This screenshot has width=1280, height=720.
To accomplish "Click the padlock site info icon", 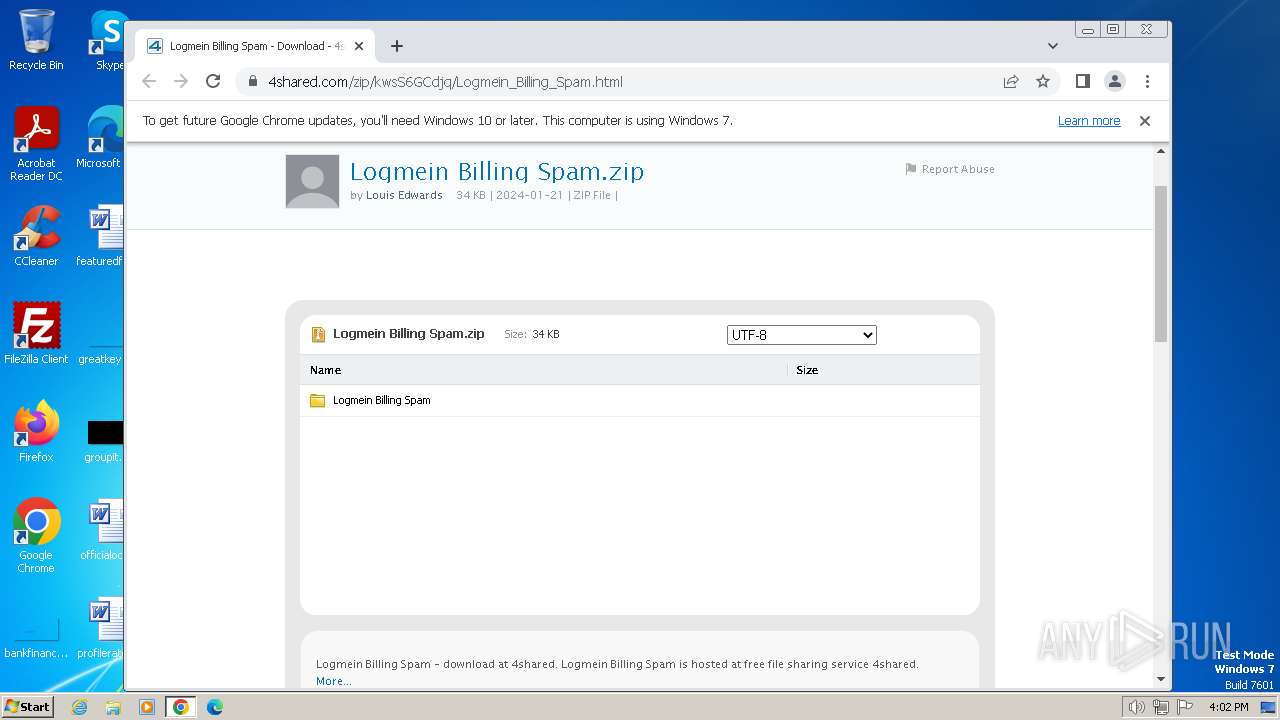I will coord(253,82).
